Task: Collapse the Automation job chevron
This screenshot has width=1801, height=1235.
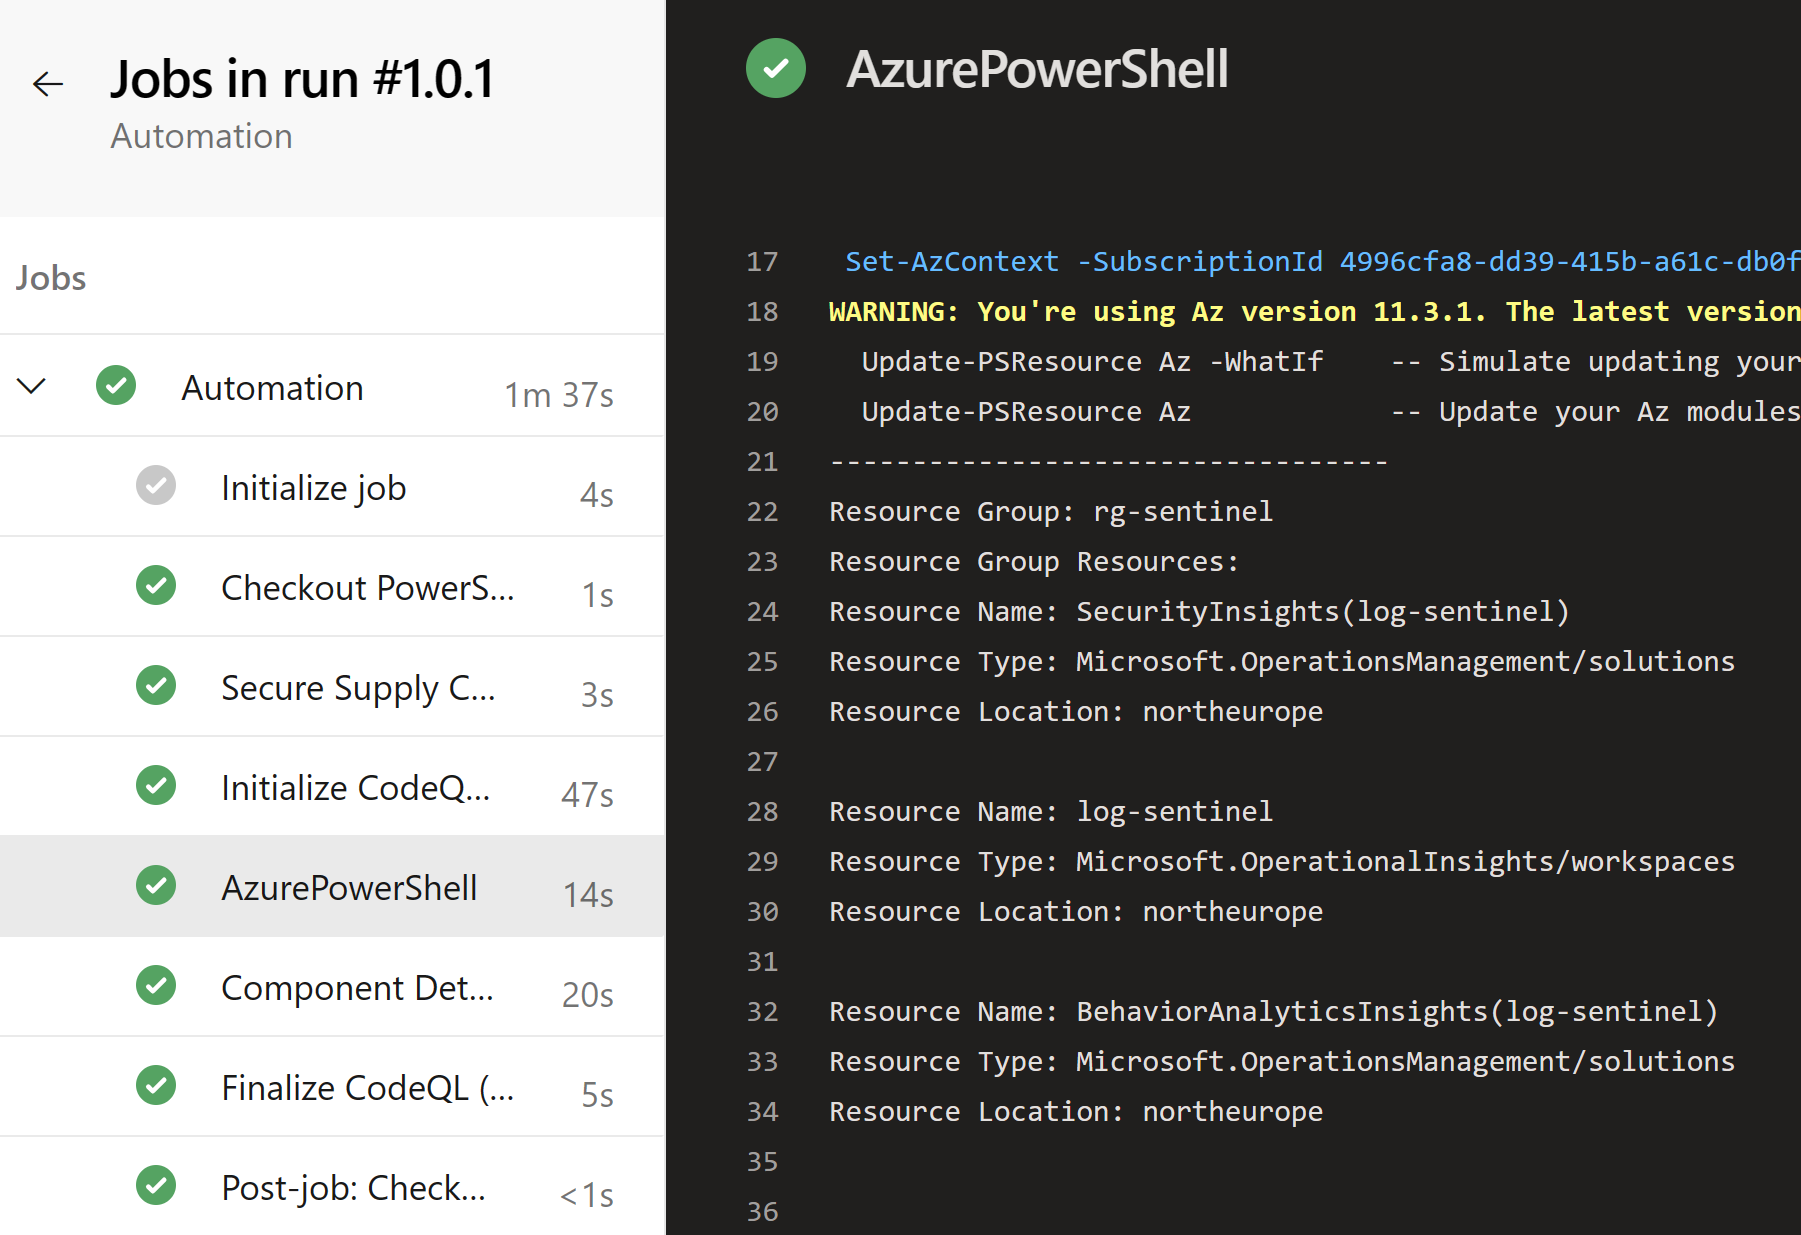Action: [x=32, y=386]
